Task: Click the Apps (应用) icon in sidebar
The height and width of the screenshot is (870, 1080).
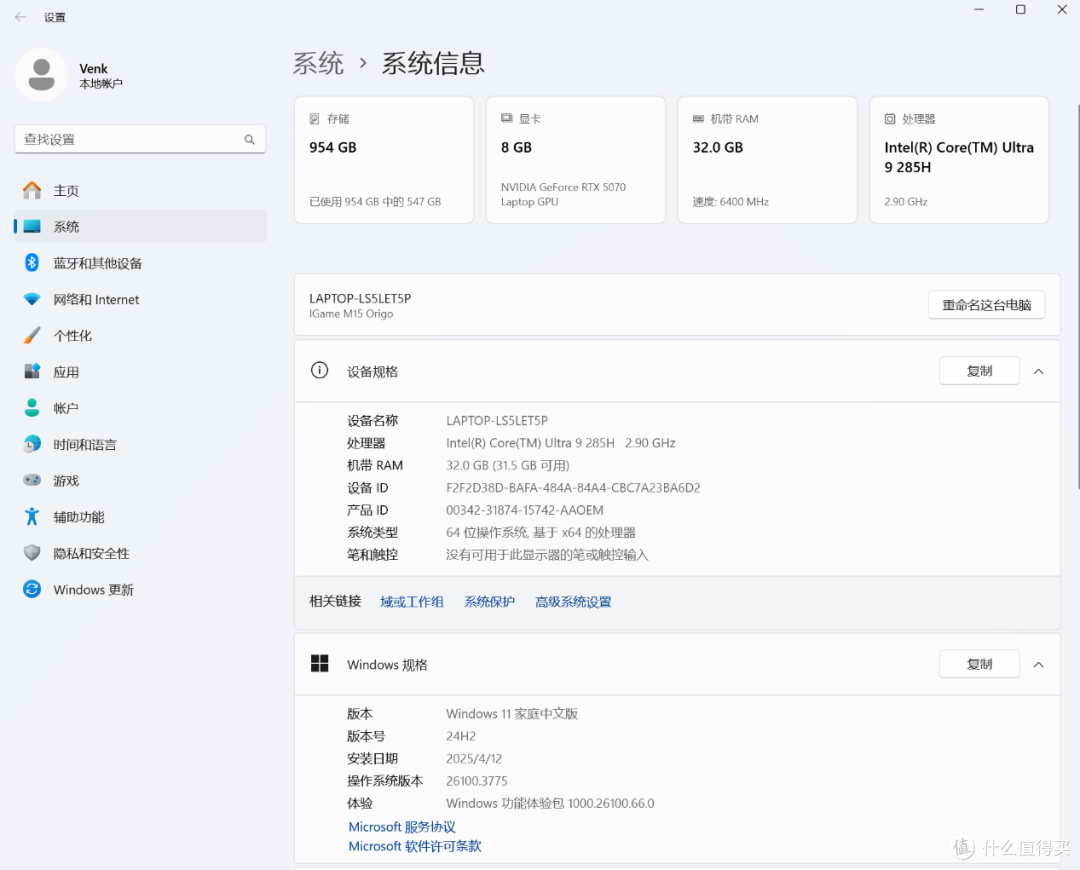Action: click(x=32, y=371)
